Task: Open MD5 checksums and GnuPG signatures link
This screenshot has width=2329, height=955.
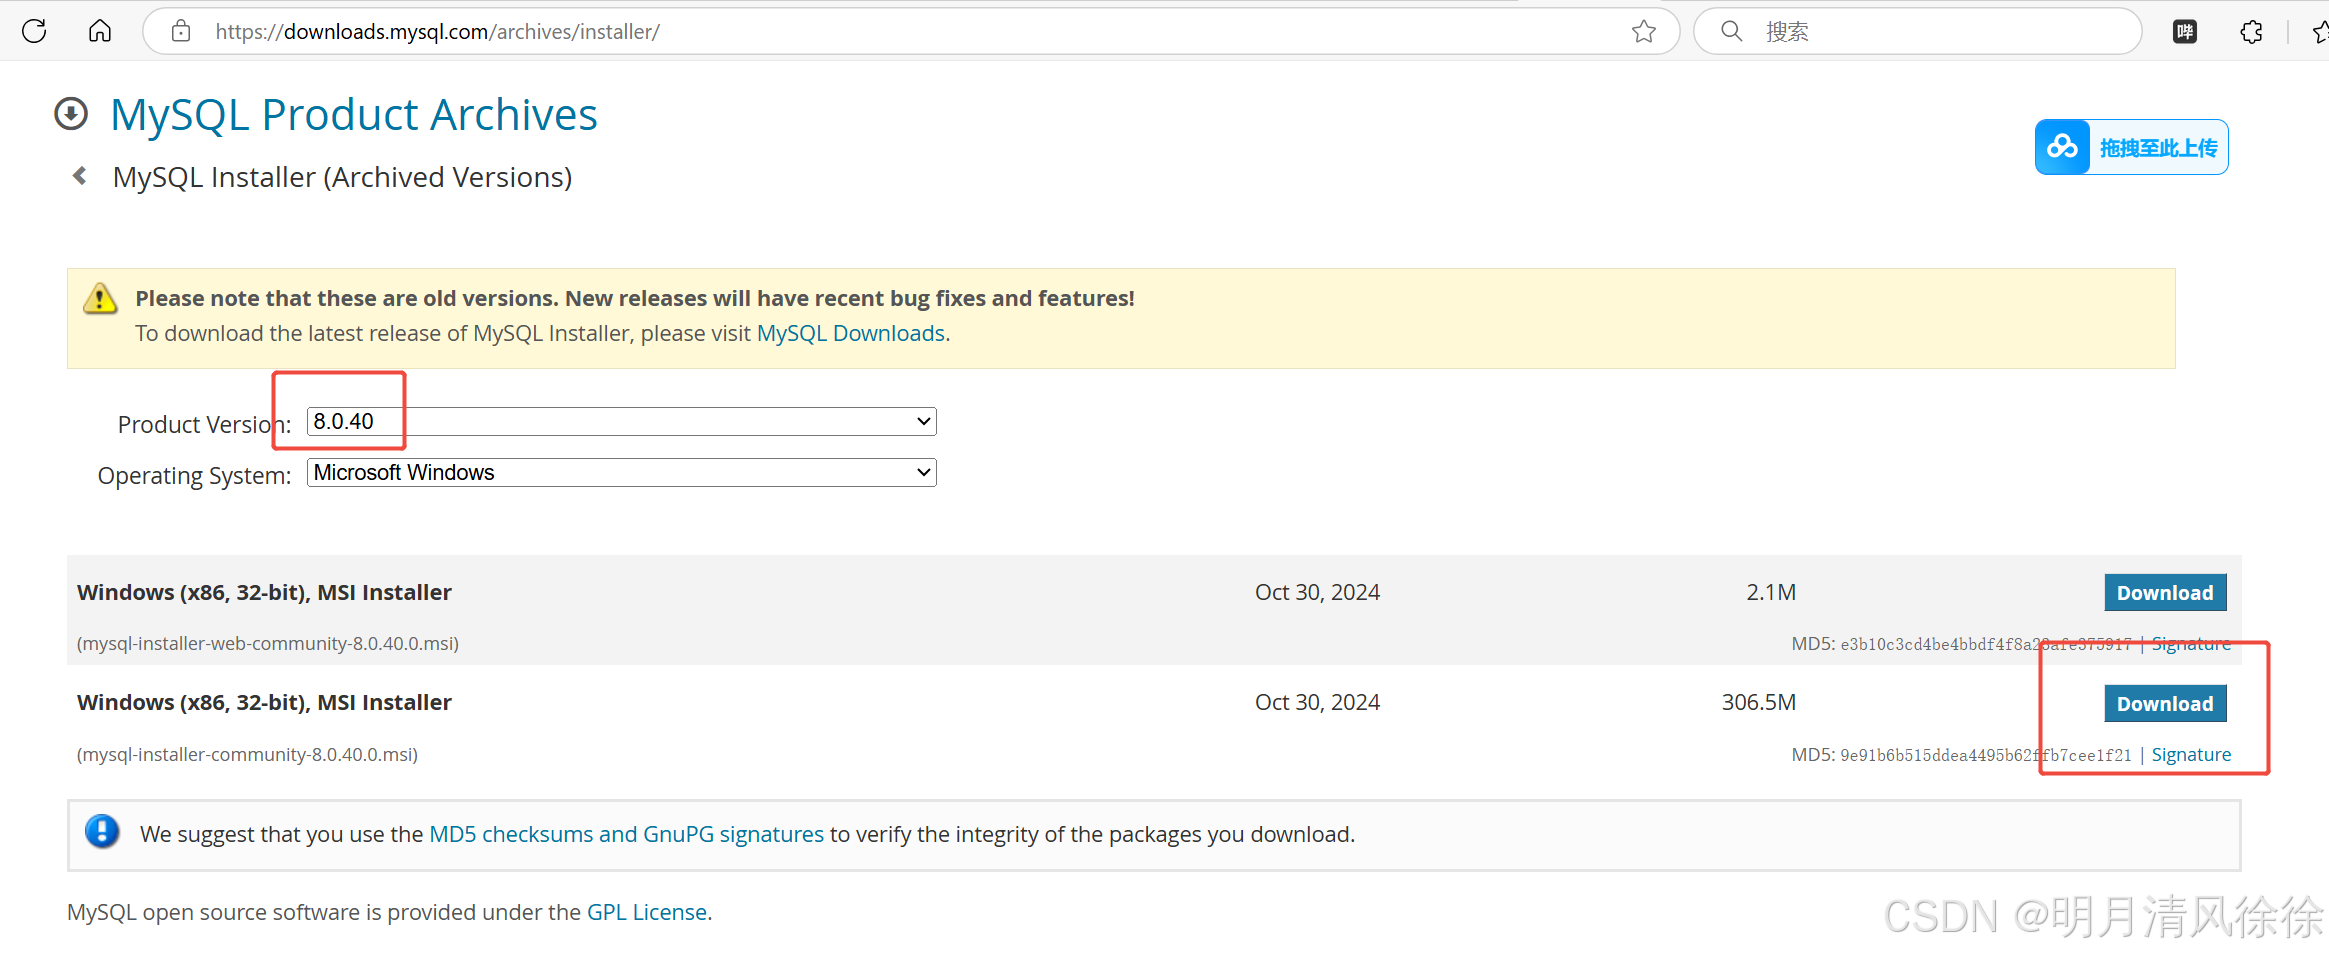Action: click(x=626, y=834)
